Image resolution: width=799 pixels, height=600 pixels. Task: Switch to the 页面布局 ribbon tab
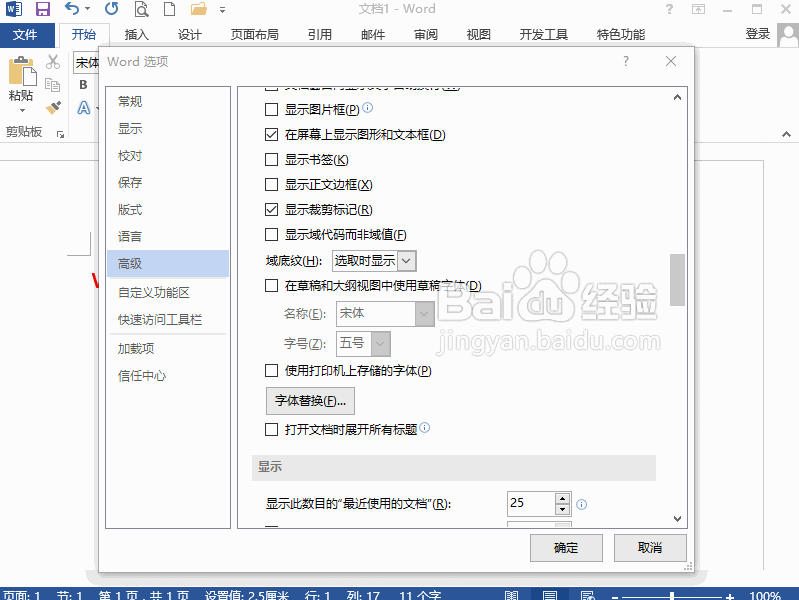point(255,35)
